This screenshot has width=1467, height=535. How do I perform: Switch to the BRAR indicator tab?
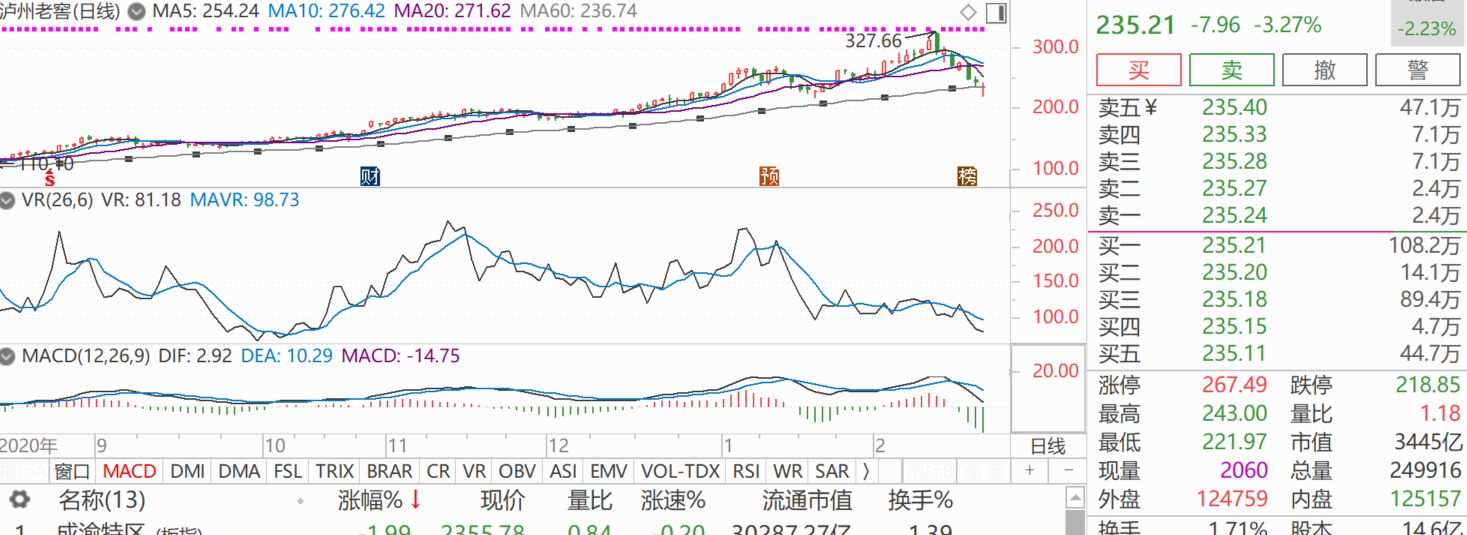point(389,470)
